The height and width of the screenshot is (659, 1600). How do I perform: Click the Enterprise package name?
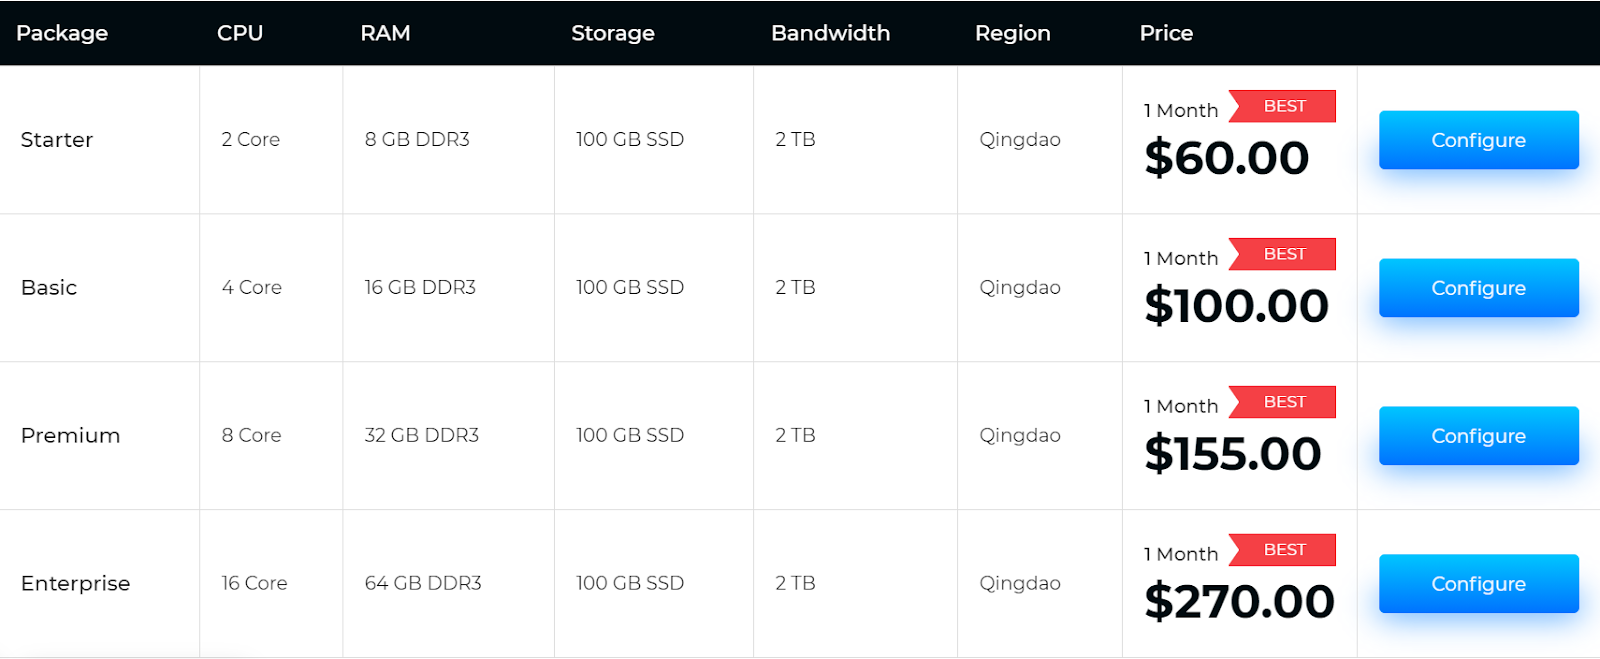click(x=76, y=584)
